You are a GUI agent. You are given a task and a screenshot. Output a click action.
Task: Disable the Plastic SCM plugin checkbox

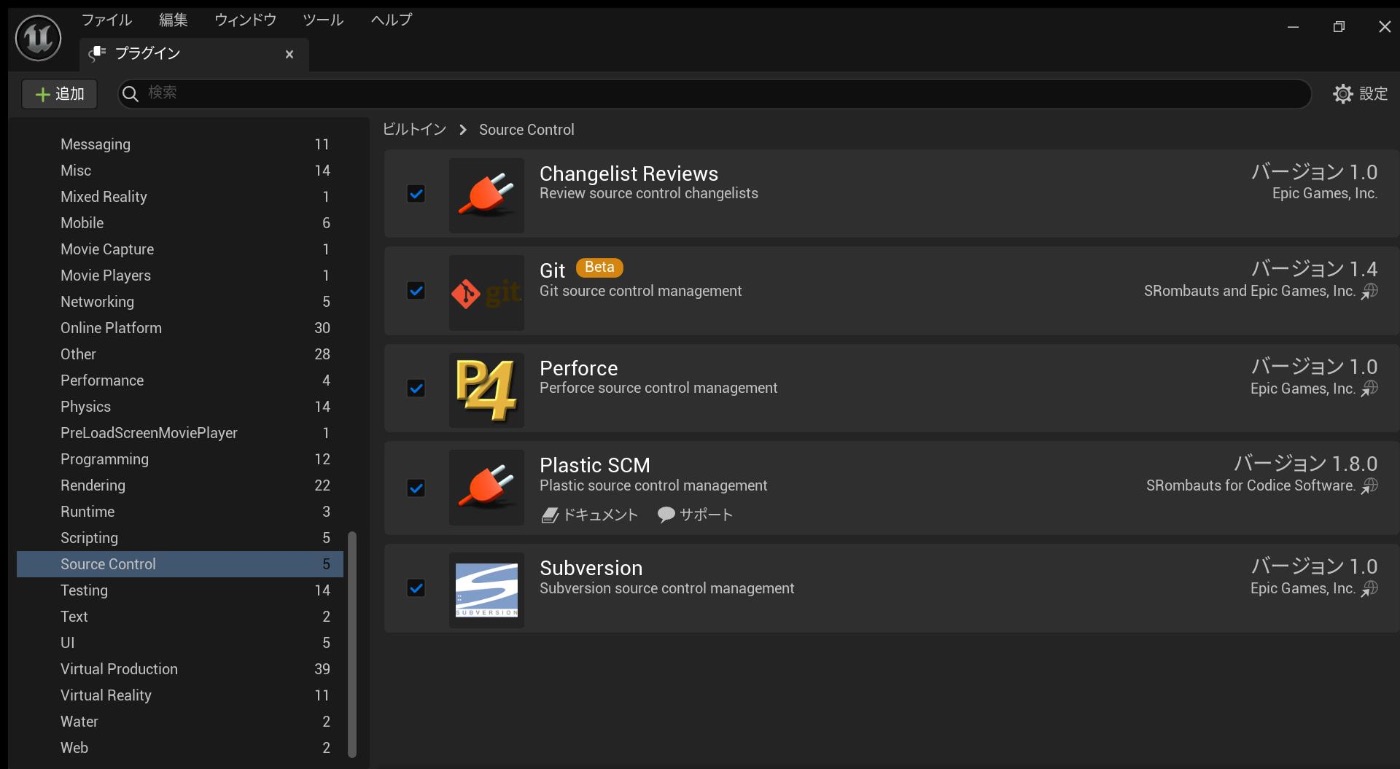[x=416, y=488]
